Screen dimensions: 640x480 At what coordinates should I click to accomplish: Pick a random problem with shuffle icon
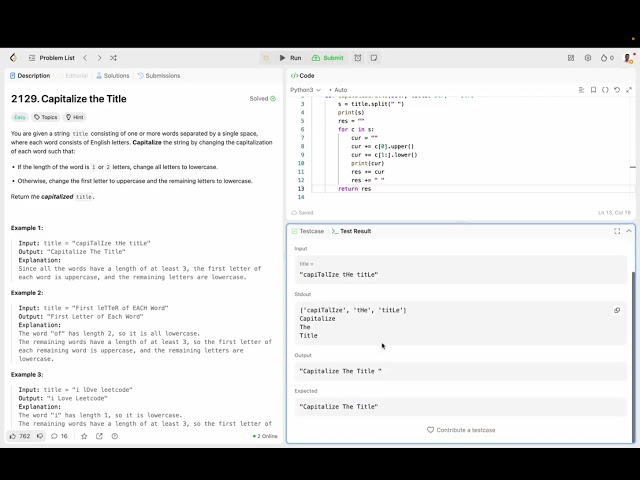pos(113,58)
